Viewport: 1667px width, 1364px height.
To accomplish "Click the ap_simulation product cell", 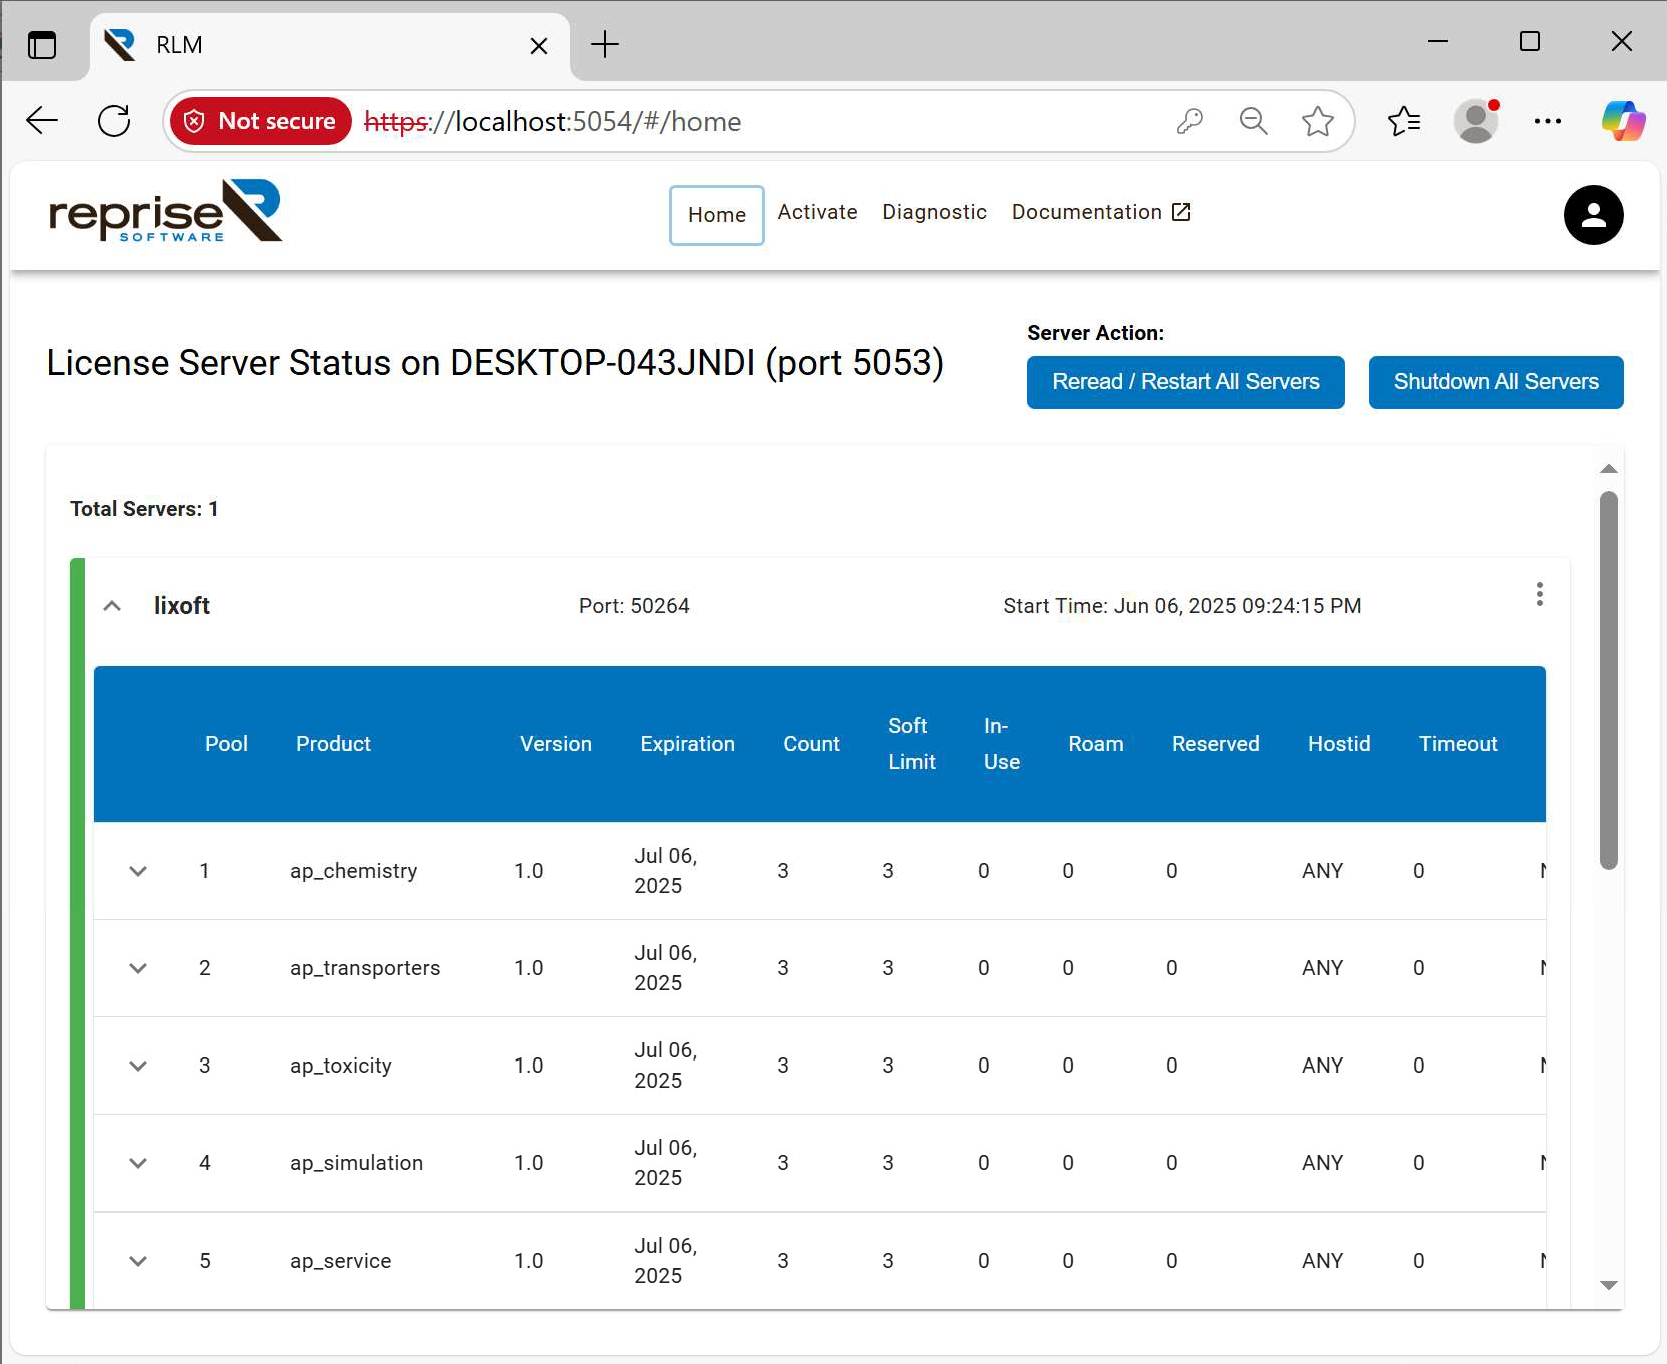I will [357, 1163].
